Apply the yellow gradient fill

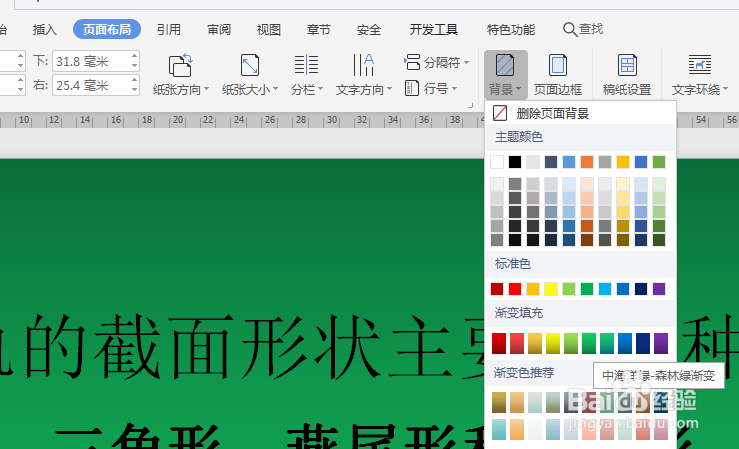[553, 343]
